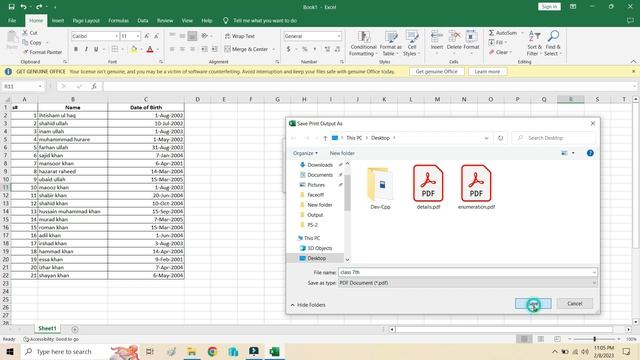Apply Percent style
640x360 pixels.
click(x=304, y=49)
